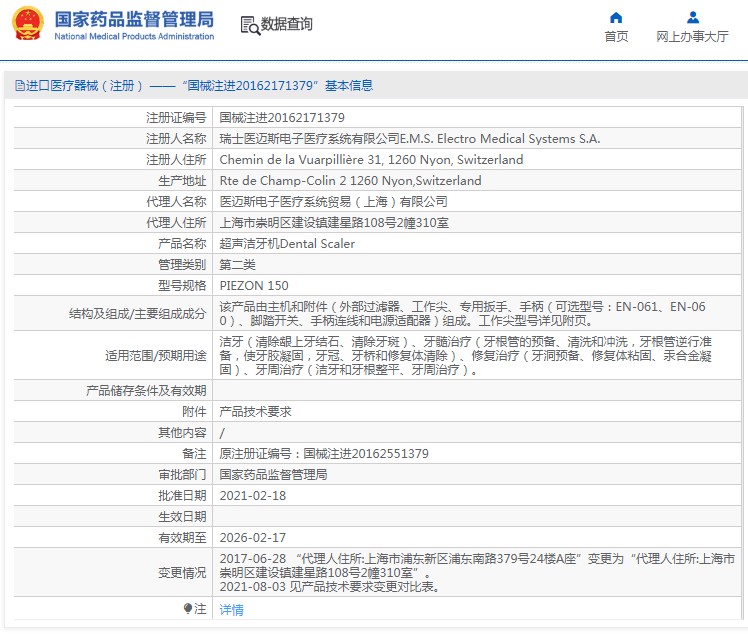Image resolution: width=748 pixels, height=634 pixels.
Task: Click the 管理类别 row label
Action: point(182,264)
